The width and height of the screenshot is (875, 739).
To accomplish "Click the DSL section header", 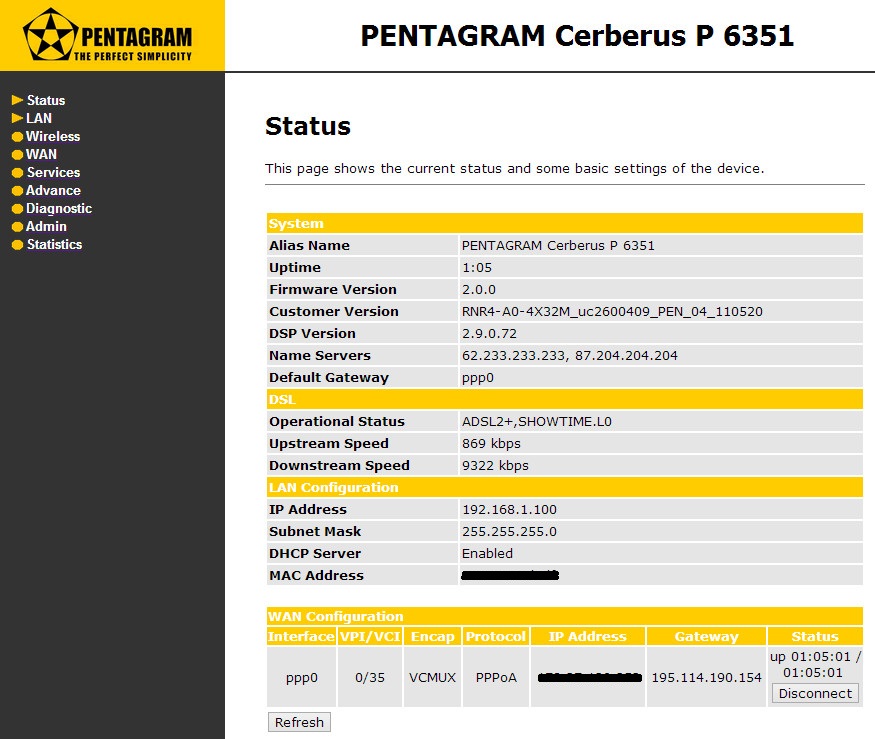I will pos(565,400).
